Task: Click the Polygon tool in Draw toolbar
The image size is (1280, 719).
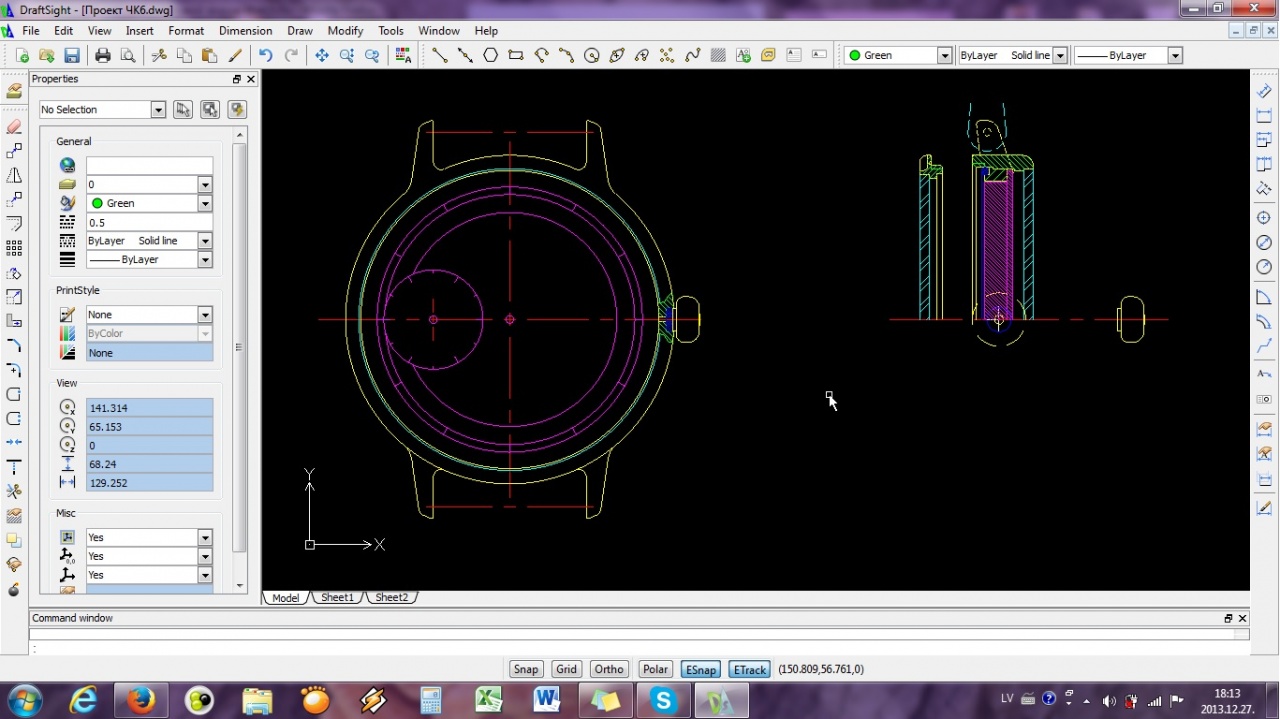Action: tap(490, 56)
